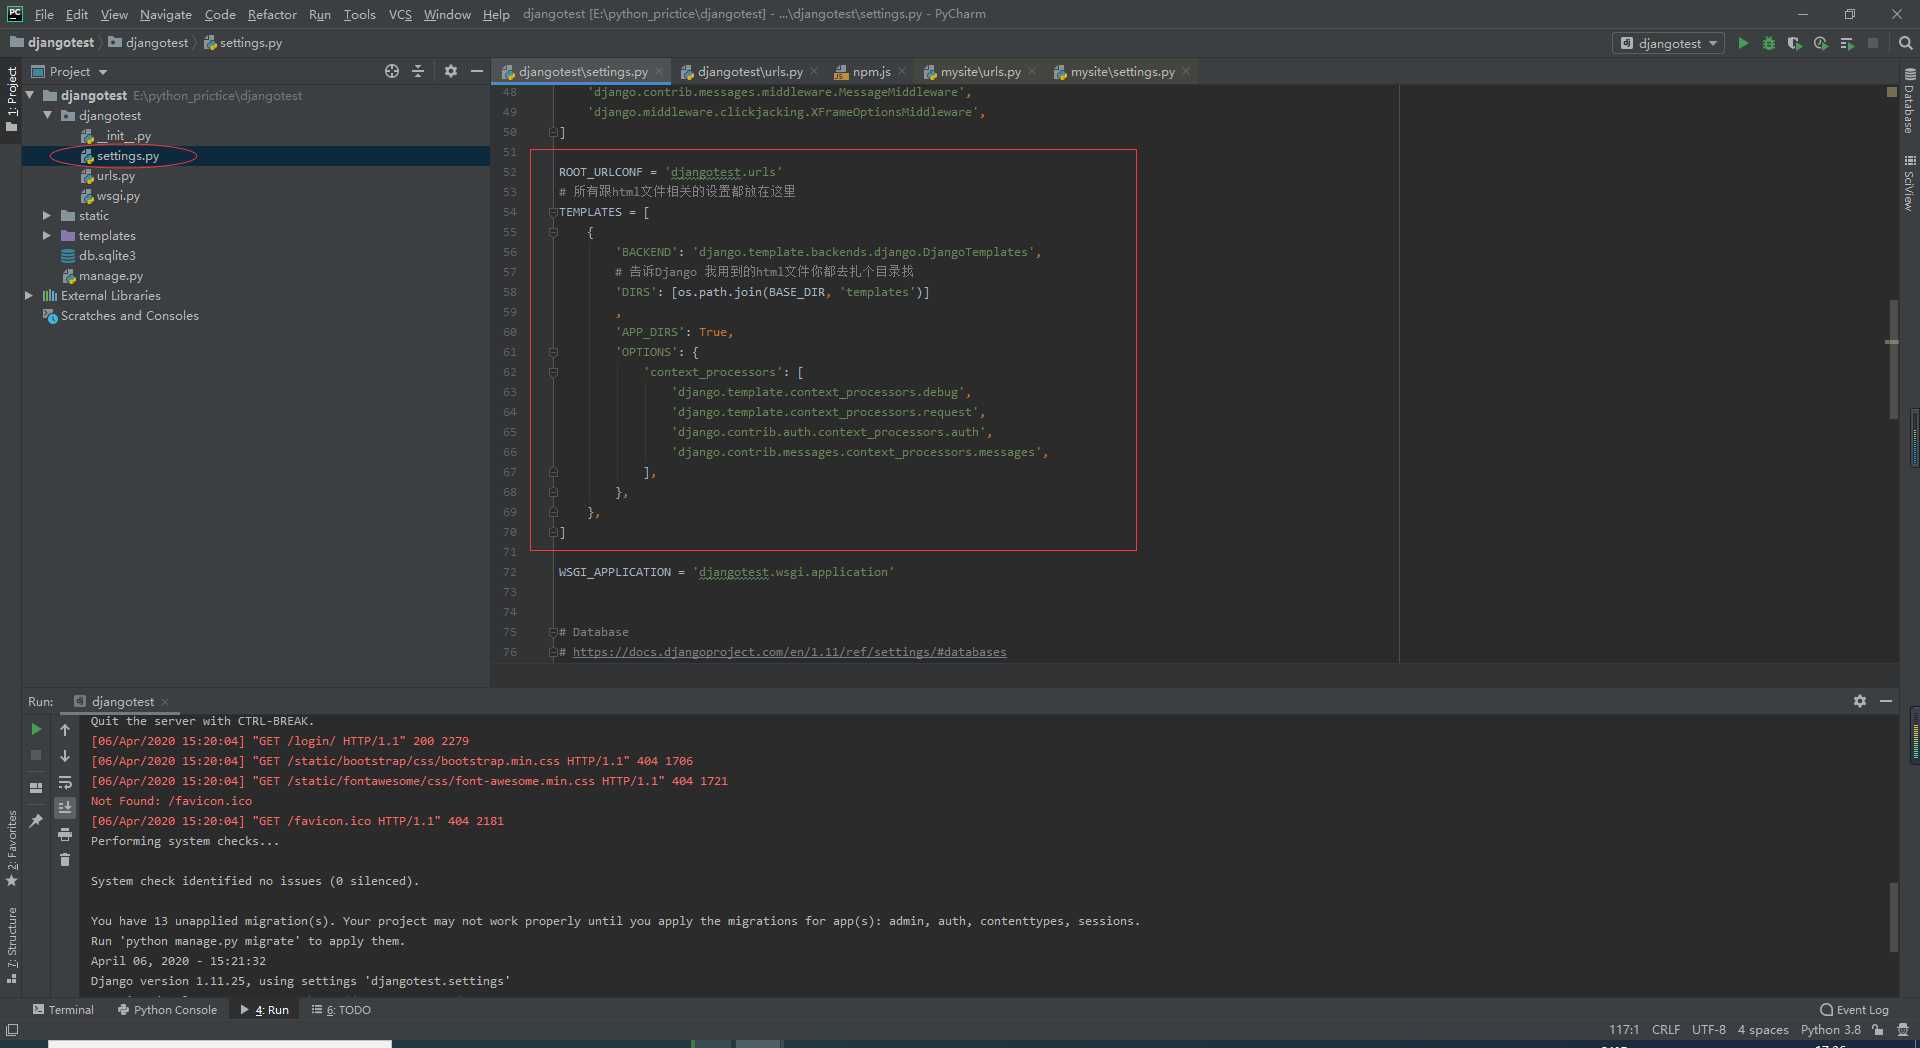
Task: Follow the docs.djangoproject.com databases link
Action: tap(789, 652)
